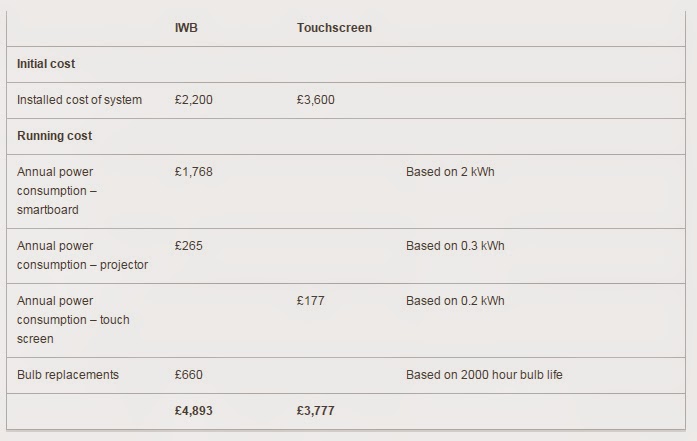Select the £265 projector power cost
The image size is (697, 441).
pyautogui.click(x=188, y=246)
